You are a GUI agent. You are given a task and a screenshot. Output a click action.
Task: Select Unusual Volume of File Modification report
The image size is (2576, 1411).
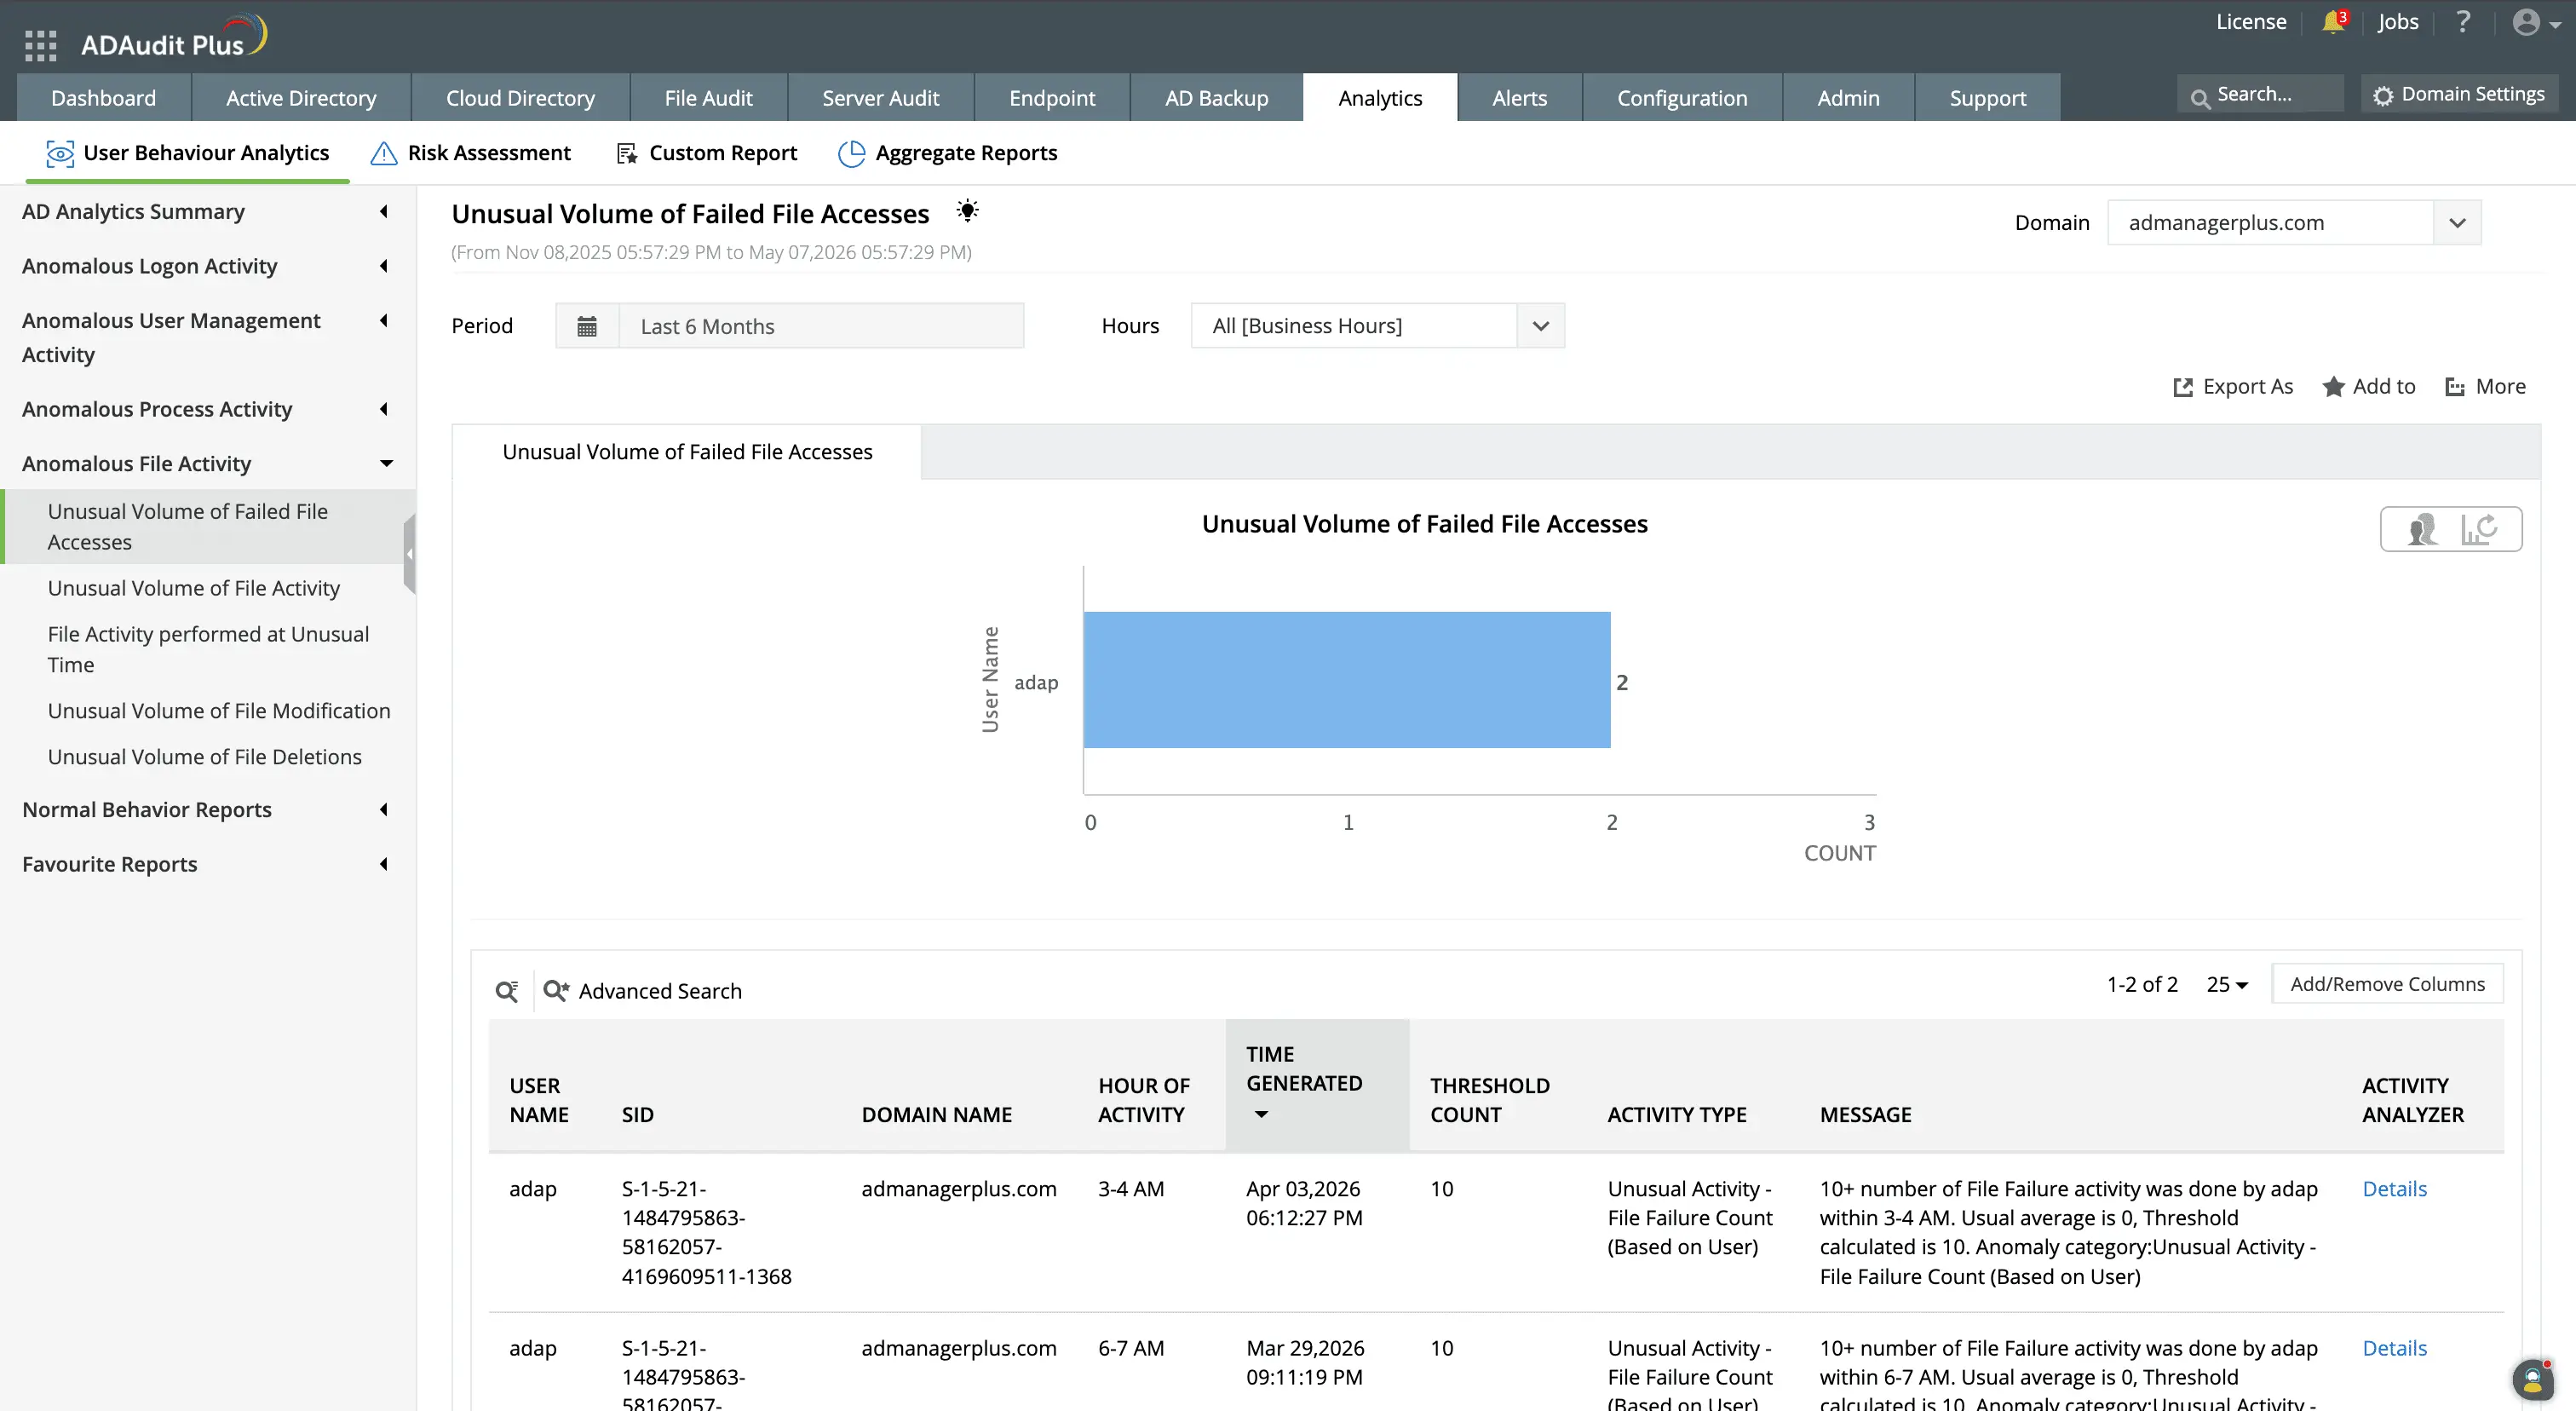[219, 711]
